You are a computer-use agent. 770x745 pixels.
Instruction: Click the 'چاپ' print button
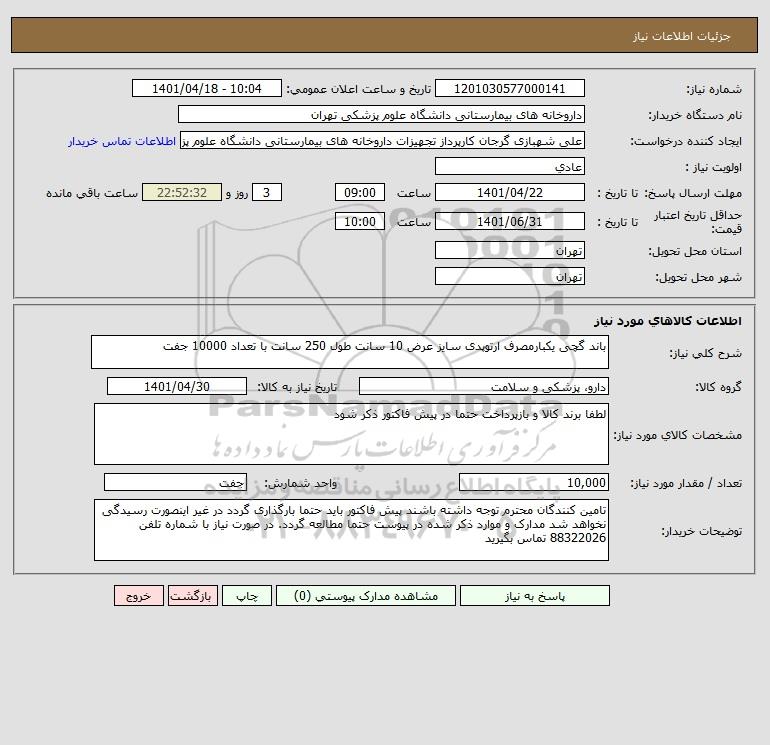click(247, 595)
